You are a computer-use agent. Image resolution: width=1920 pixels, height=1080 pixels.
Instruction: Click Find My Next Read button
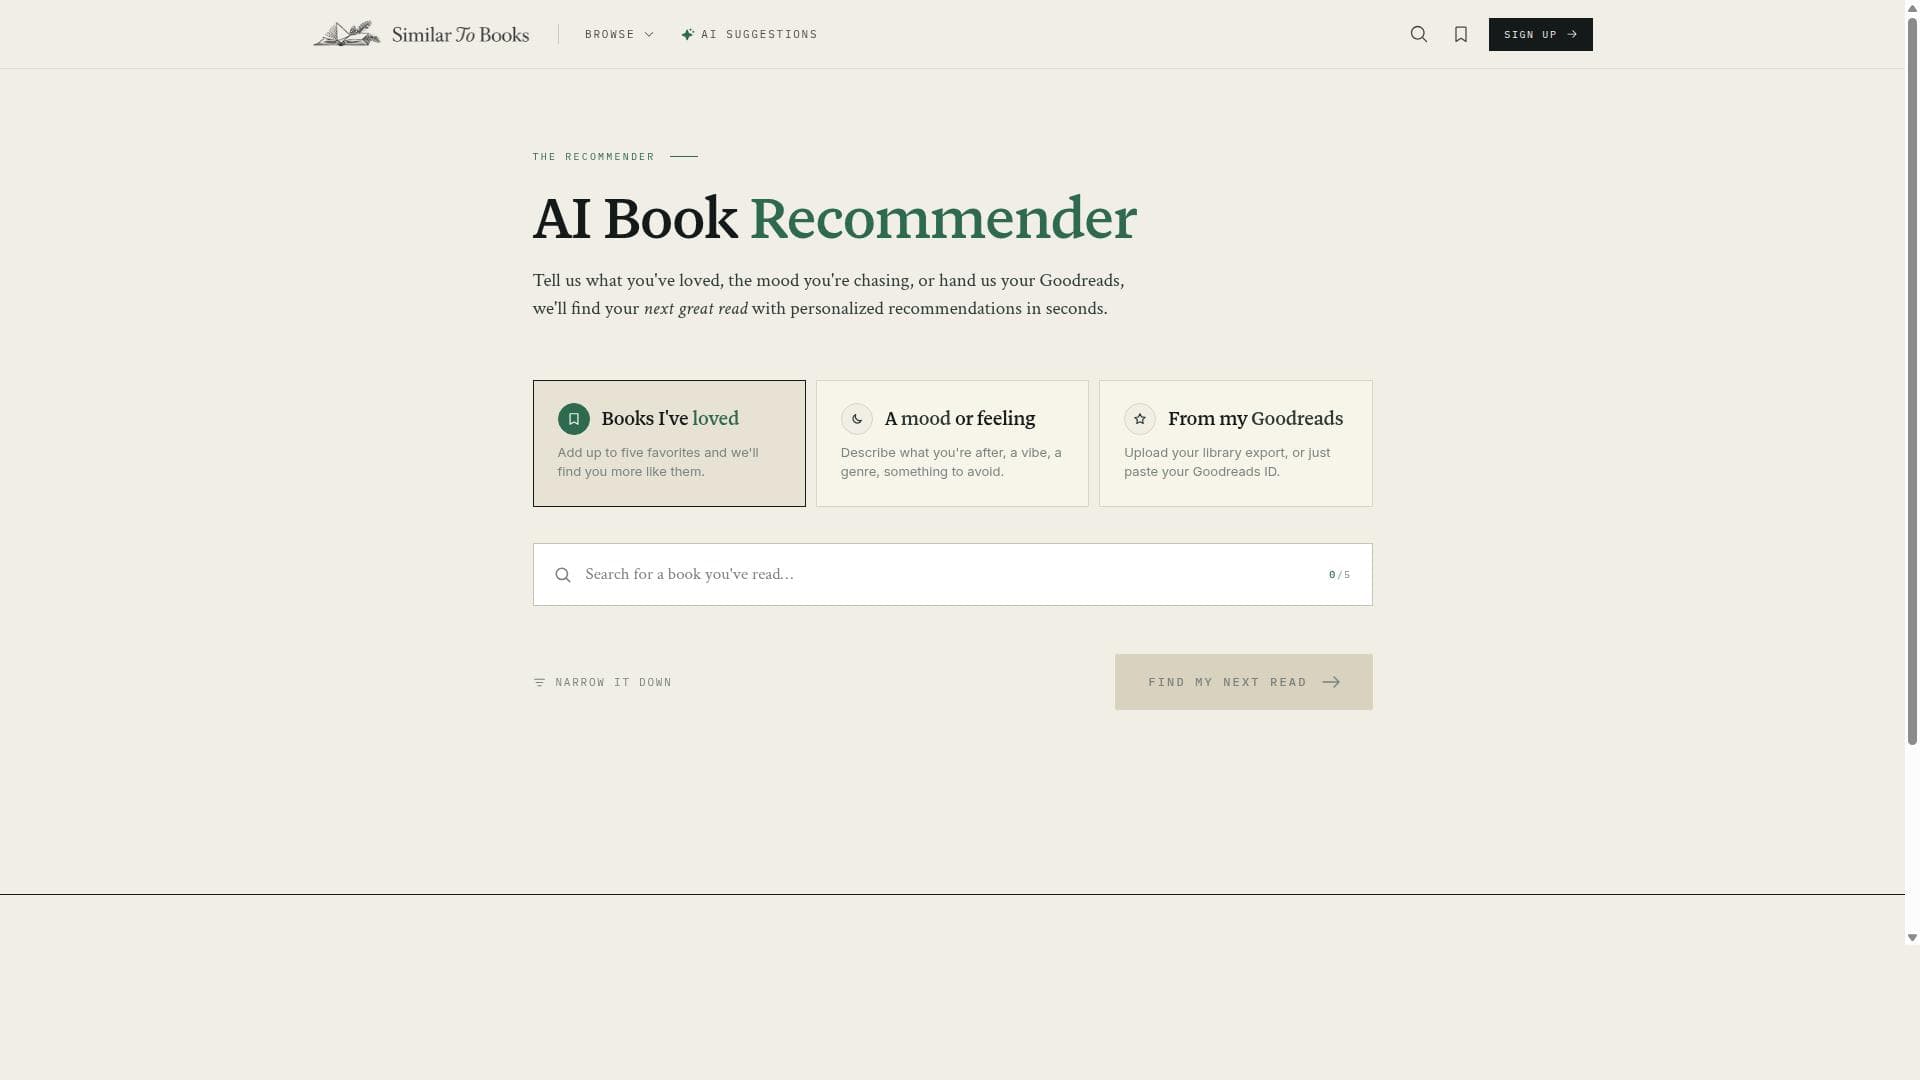(x=1243, y=682)
